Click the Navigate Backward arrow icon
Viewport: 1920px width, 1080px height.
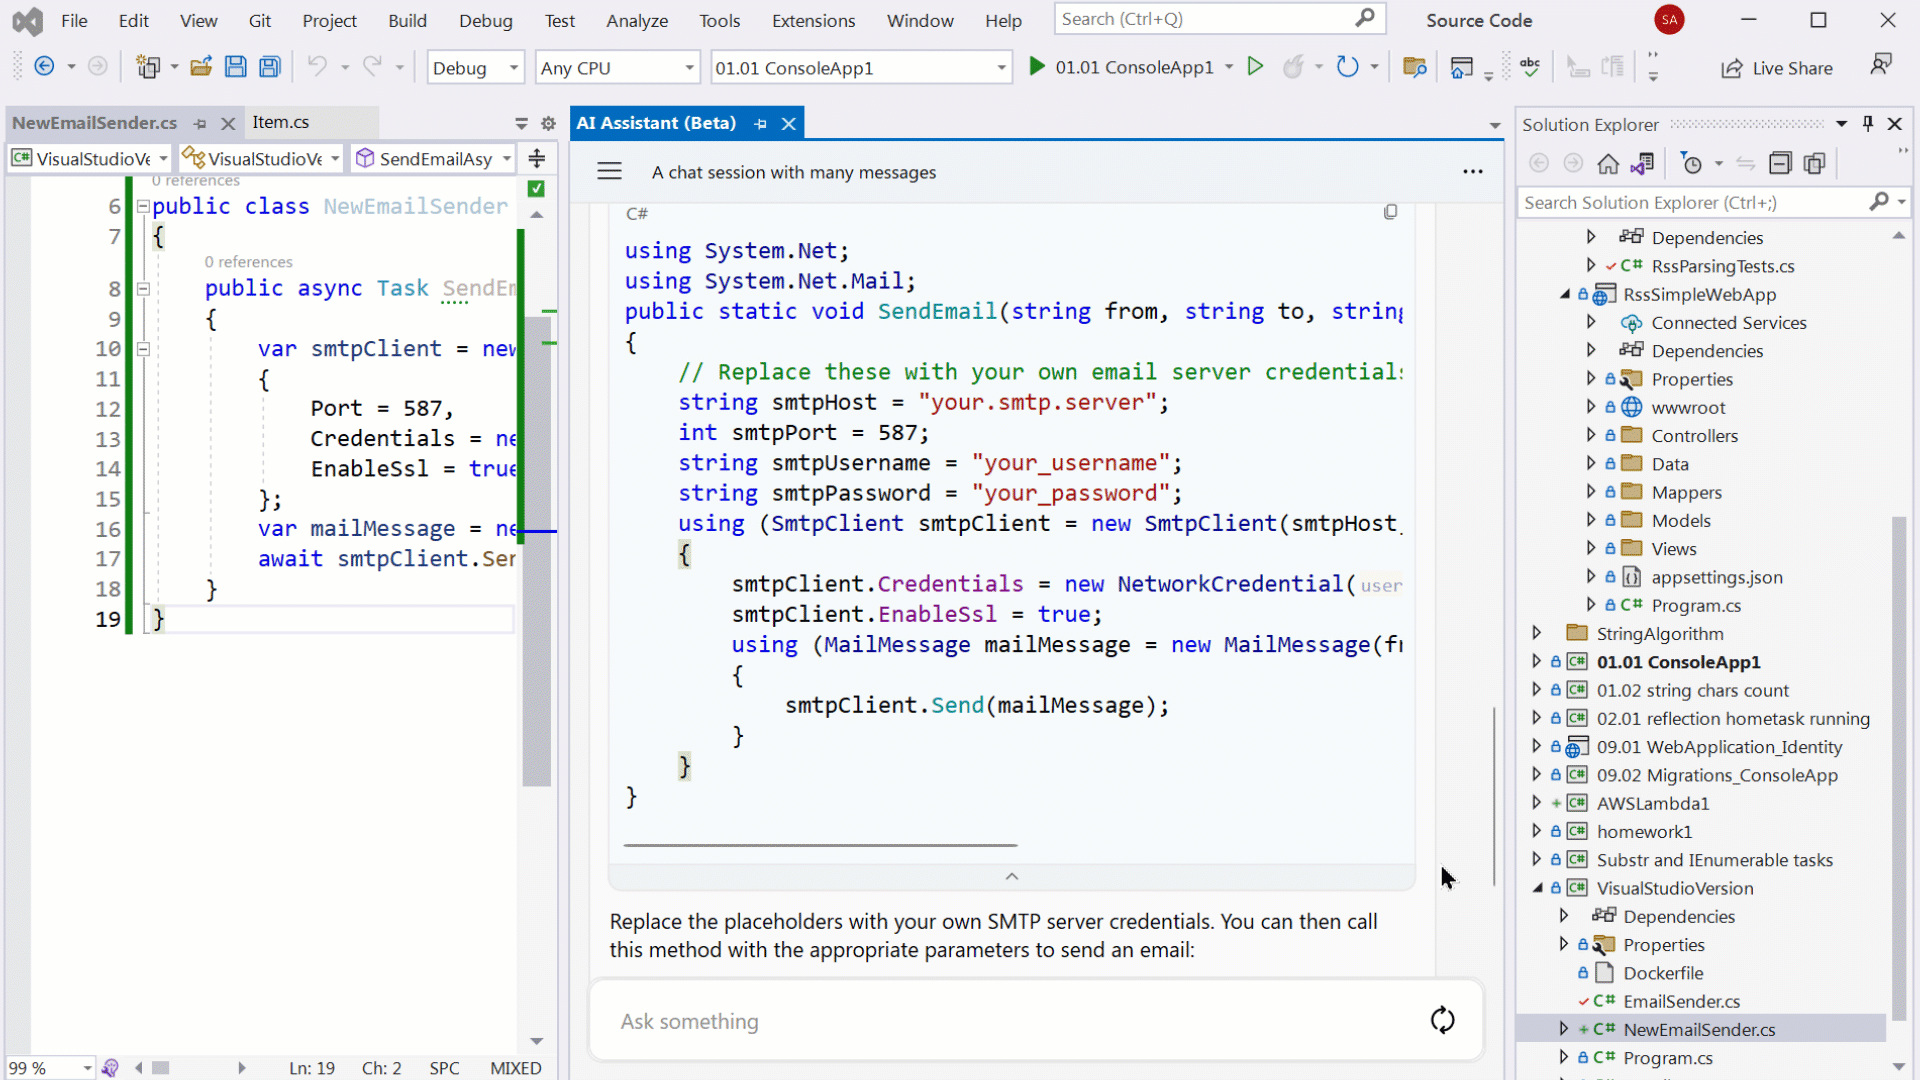pyautogui.click(x=44, y=66)
